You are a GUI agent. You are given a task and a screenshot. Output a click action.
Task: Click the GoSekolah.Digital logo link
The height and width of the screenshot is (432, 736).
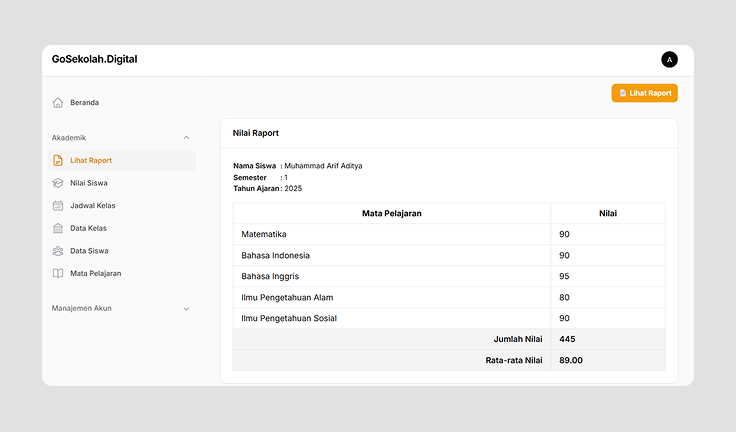pyautogui.click(x=95, y=59)
